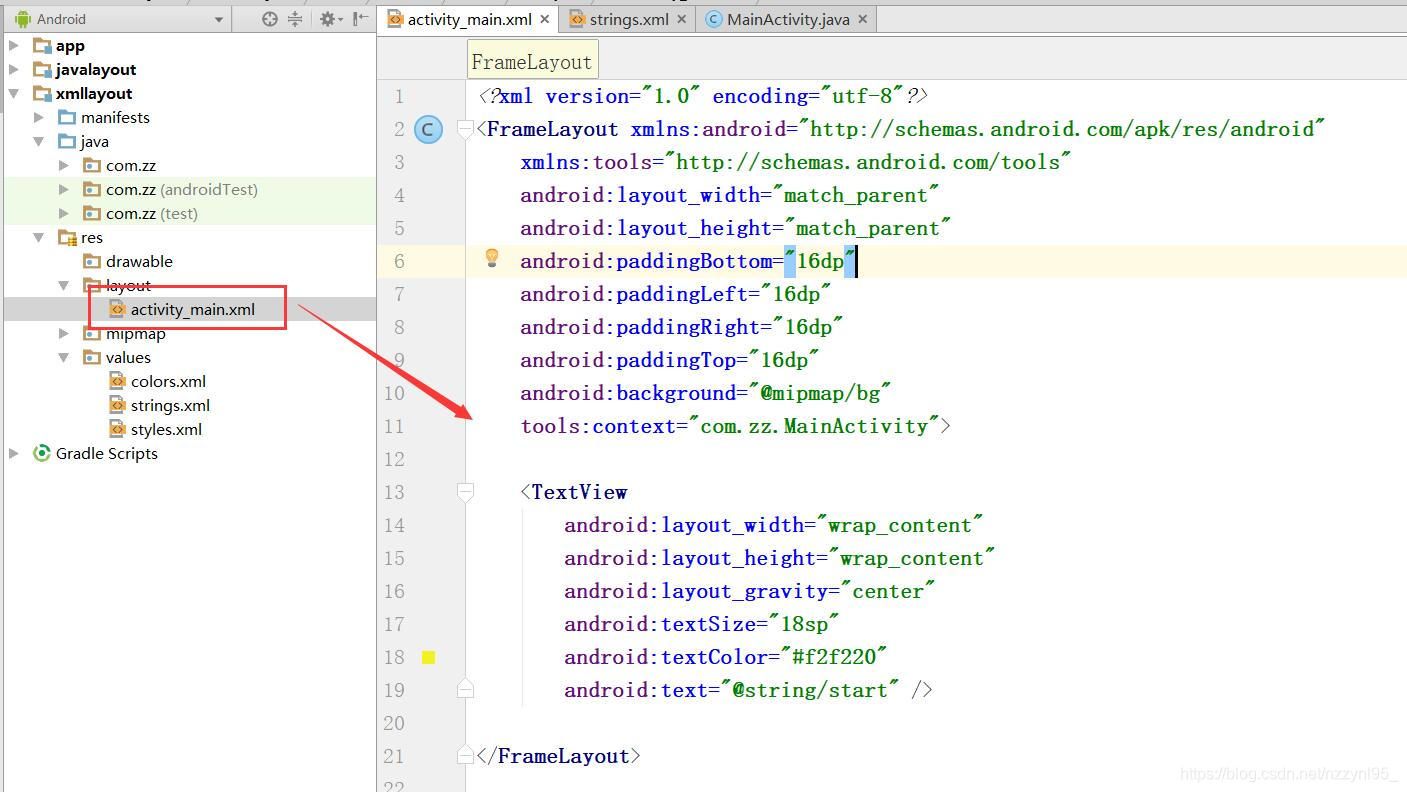Viewport: 1407px width, 792px height.
Task: Select the javalayout module
Action: click(x=96, y=69)
